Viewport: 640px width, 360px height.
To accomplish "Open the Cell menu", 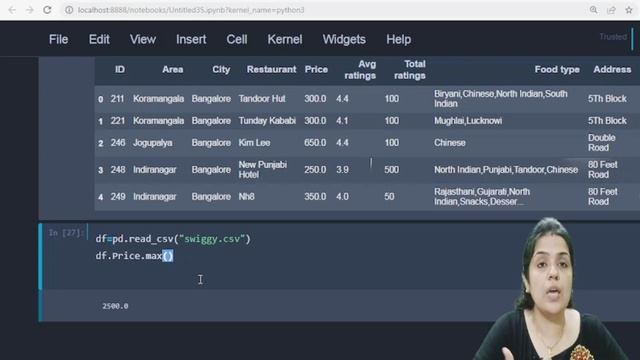I will pyautogui.click(x=237, y=40).
